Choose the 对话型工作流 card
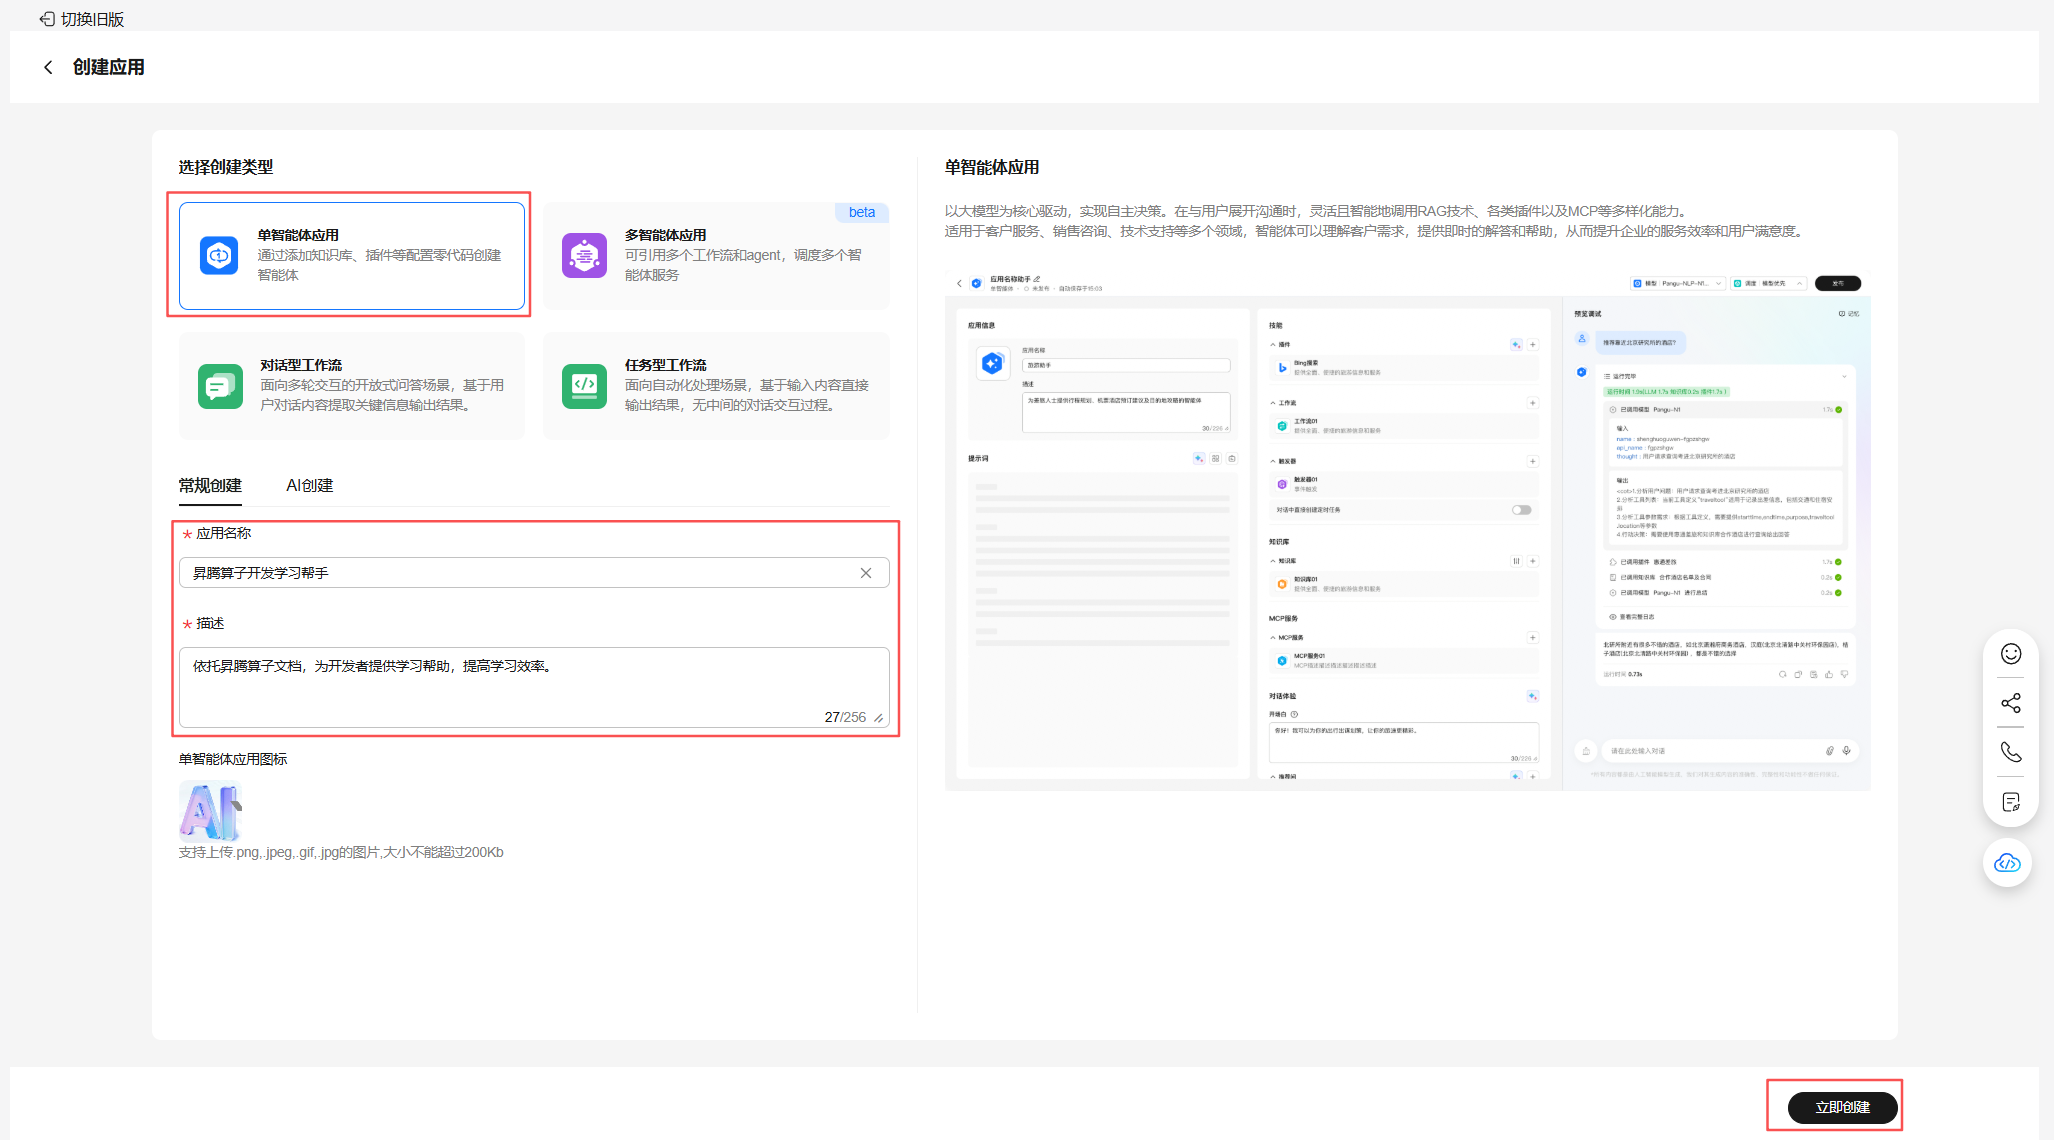The height and width of the screenshot is (1140, 2054). point(352,386)
